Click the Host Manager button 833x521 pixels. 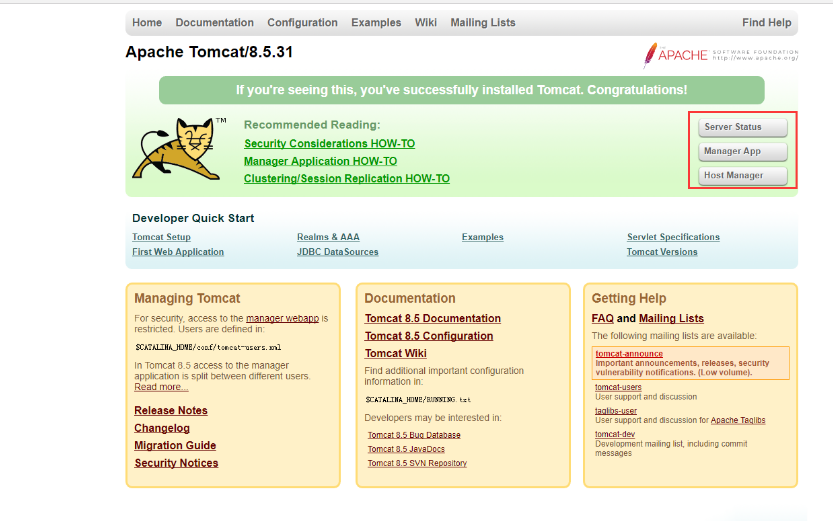click(x=743, y=175)
